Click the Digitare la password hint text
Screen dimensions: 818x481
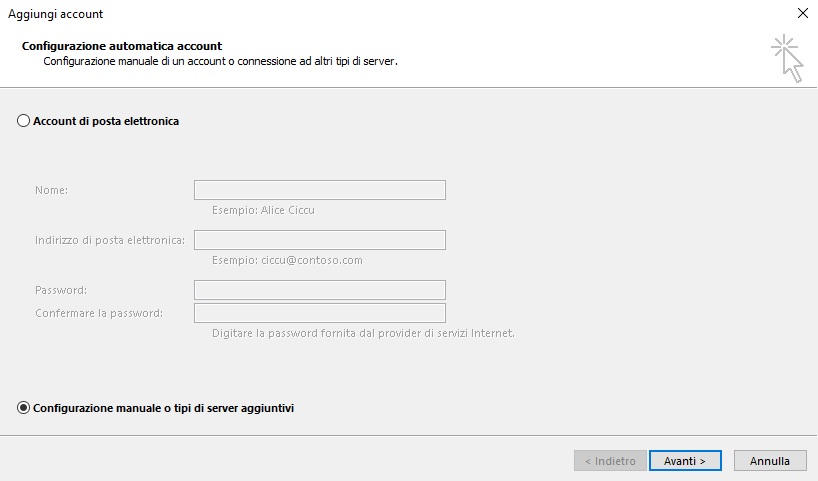tap(363, 333)
